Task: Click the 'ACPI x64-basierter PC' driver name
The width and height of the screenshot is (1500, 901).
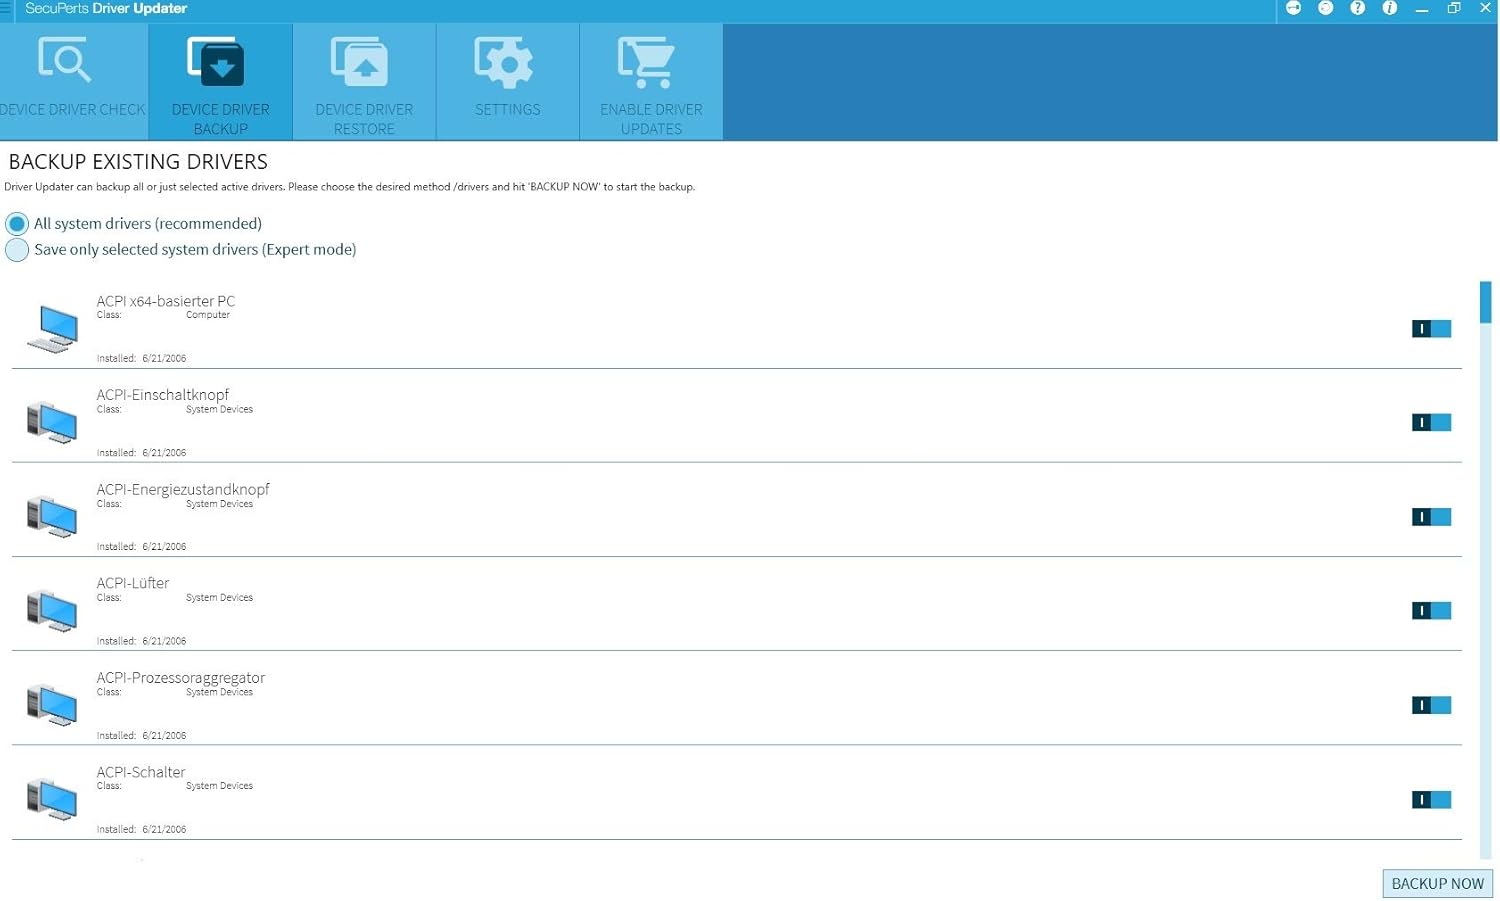Action: pyautogui.click(x=166, y=301)
